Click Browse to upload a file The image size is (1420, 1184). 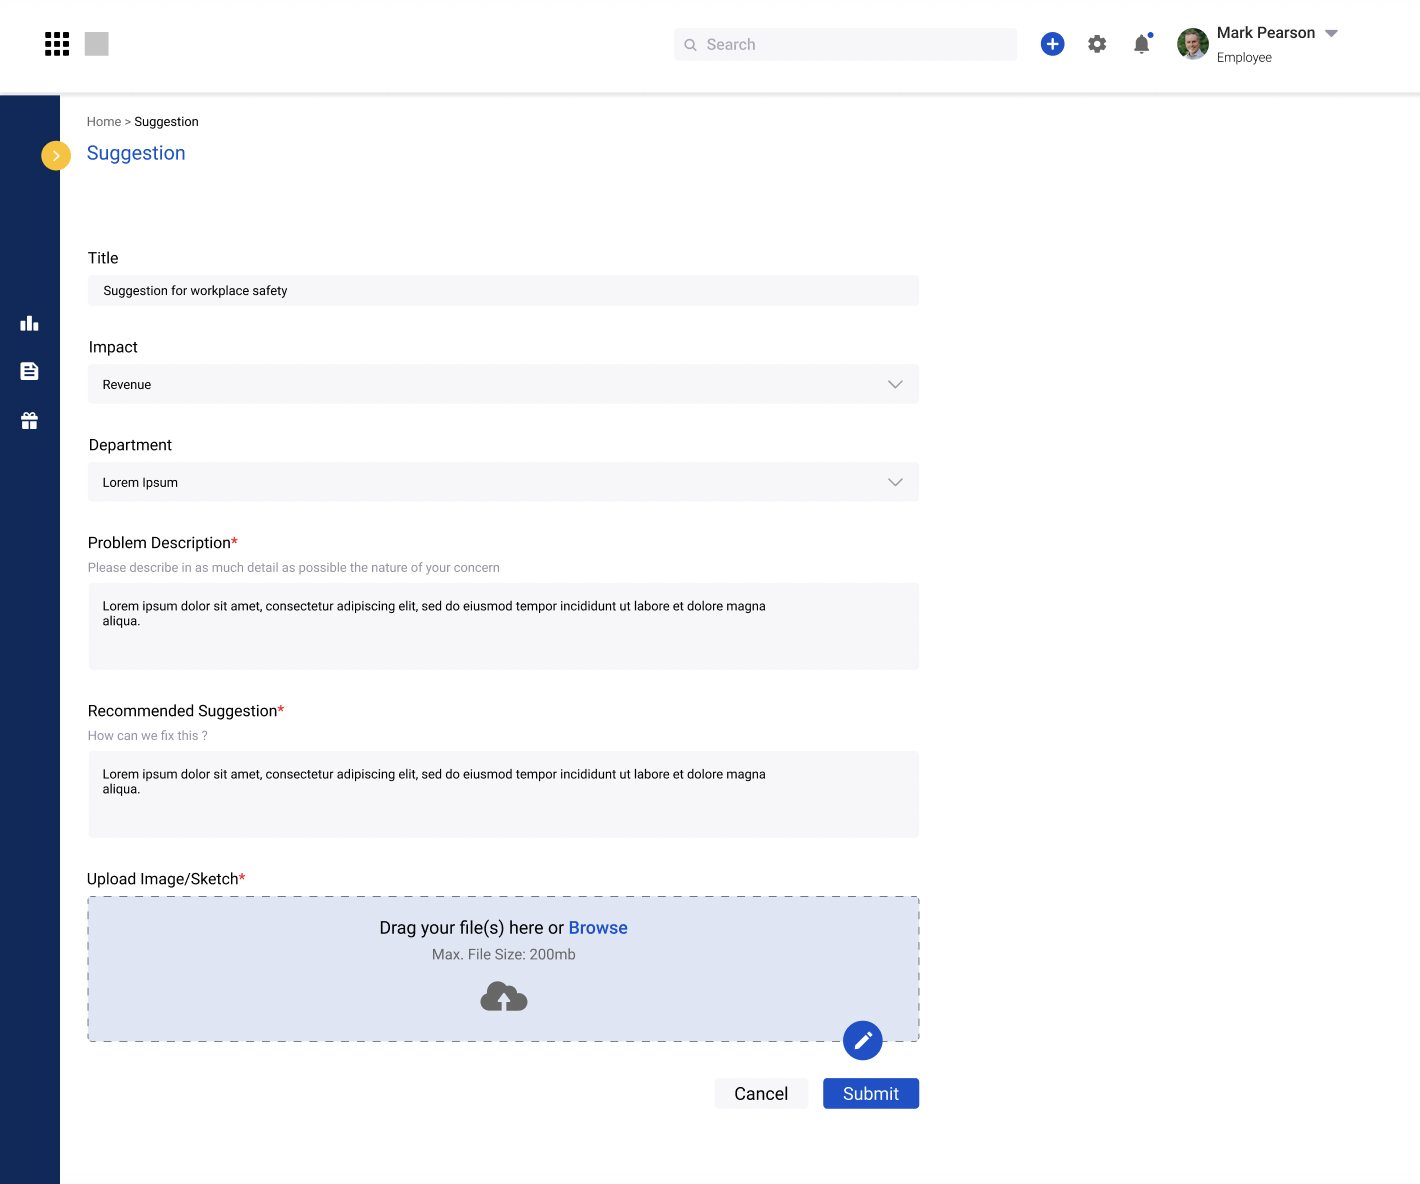[x=597, y=927]
